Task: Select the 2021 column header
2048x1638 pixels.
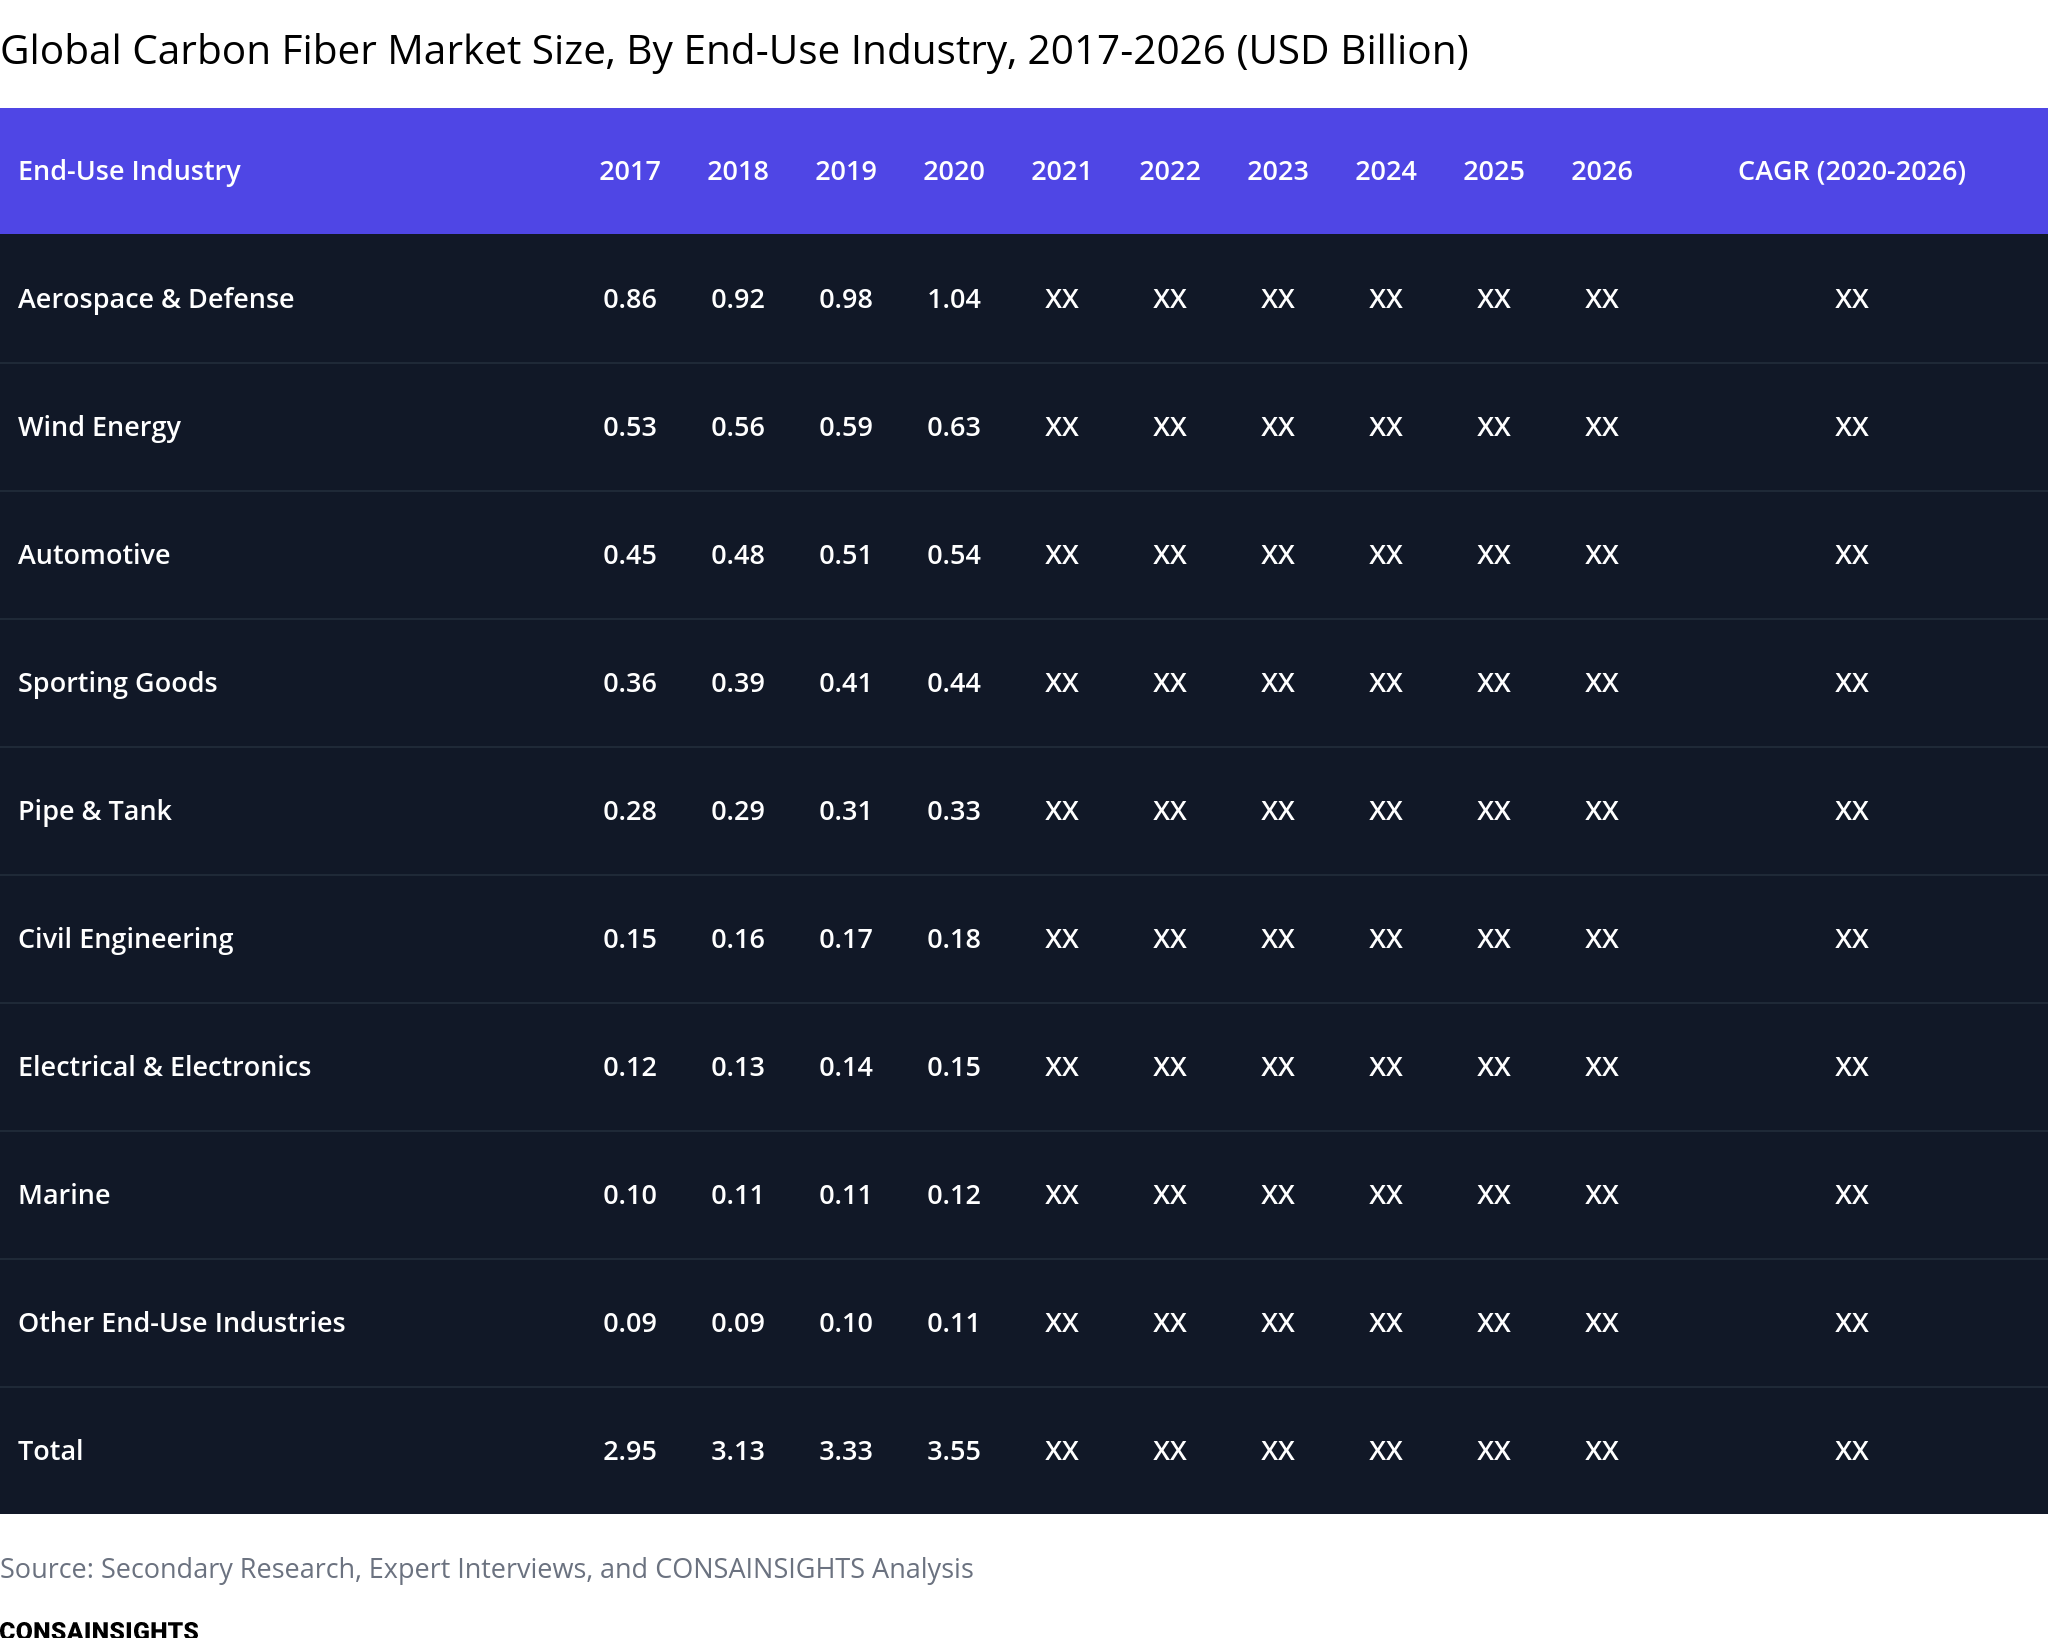Action: click(x=1062, y=171)
